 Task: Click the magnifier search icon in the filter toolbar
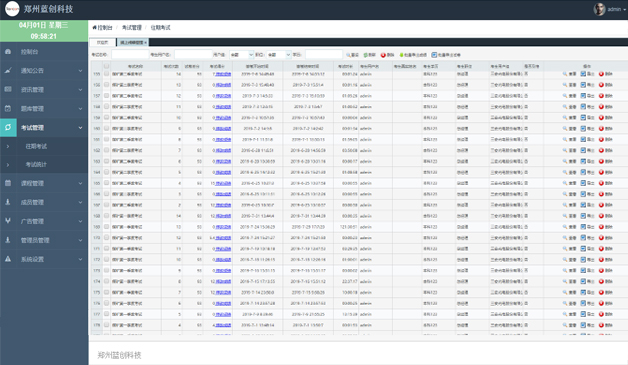pos(348,55)
